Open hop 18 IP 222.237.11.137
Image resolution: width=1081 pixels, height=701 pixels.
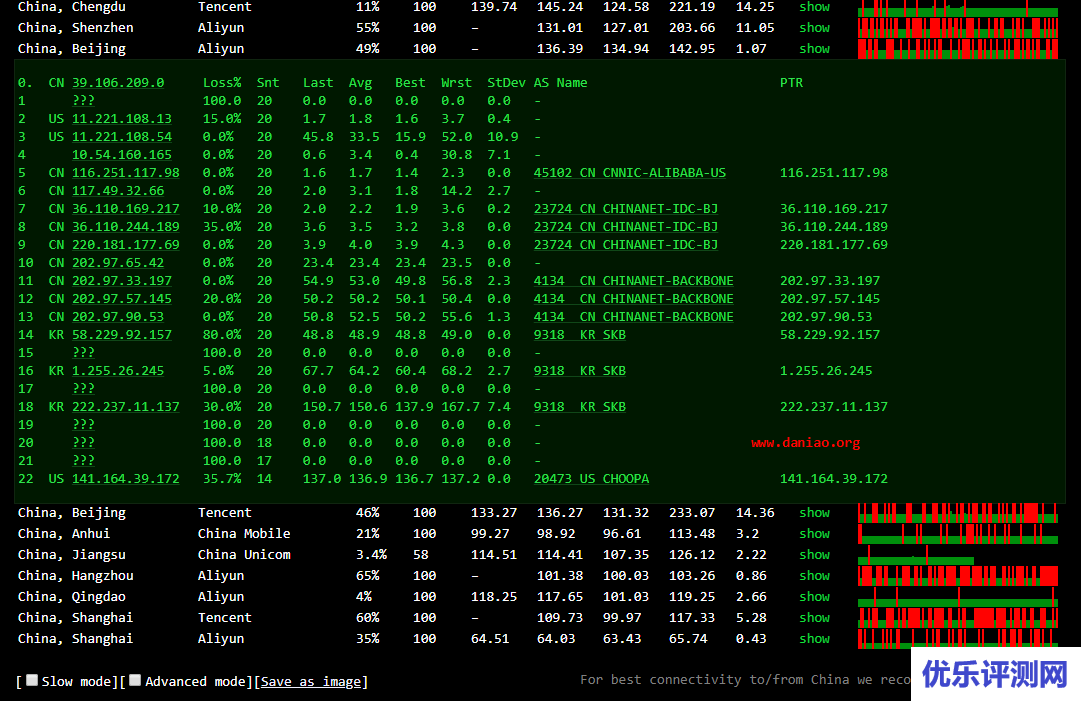pos(125,407)
